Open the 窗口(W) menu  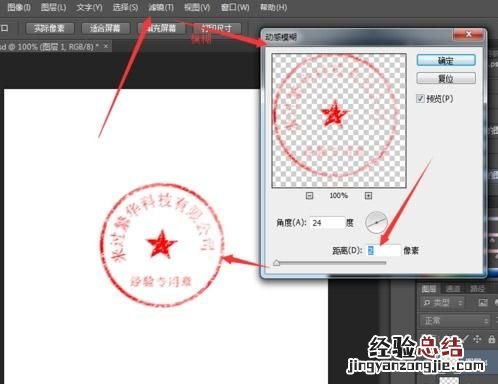[235, 7]
